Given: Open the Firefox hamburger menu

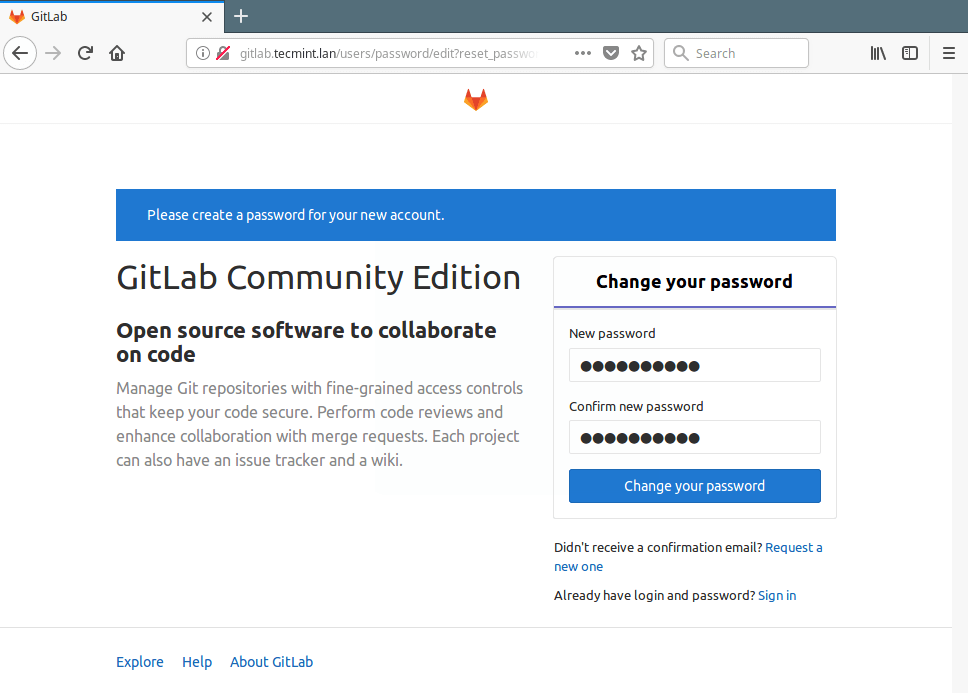Looking at the screenshot, I should 949,53.
